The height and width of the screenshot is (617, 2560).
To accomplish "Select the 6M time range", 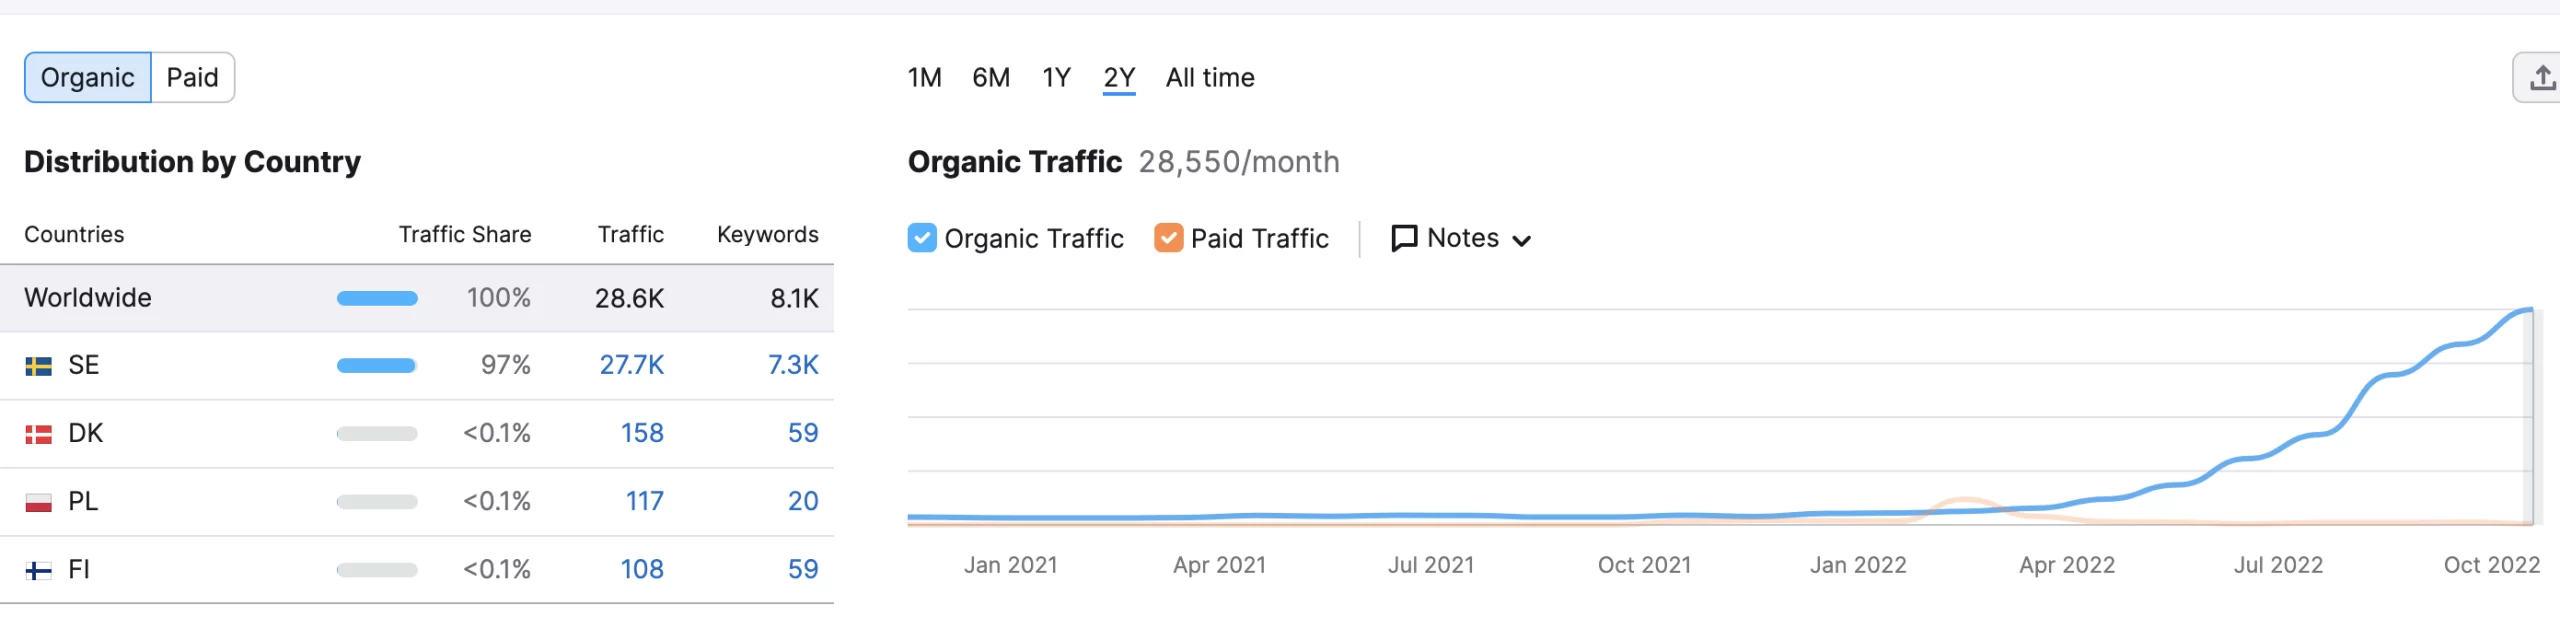I will [991, 77].
